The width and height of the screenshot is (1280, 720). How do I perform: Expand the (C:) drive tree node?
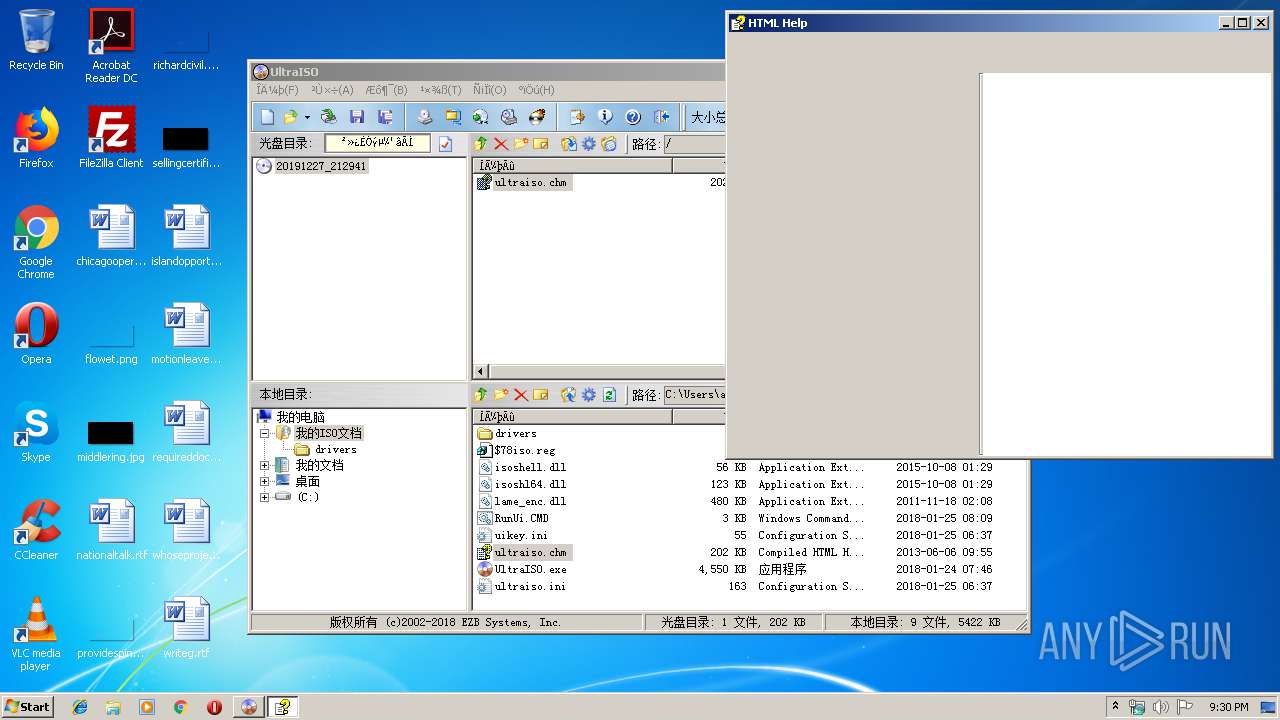tap(265, 497)
